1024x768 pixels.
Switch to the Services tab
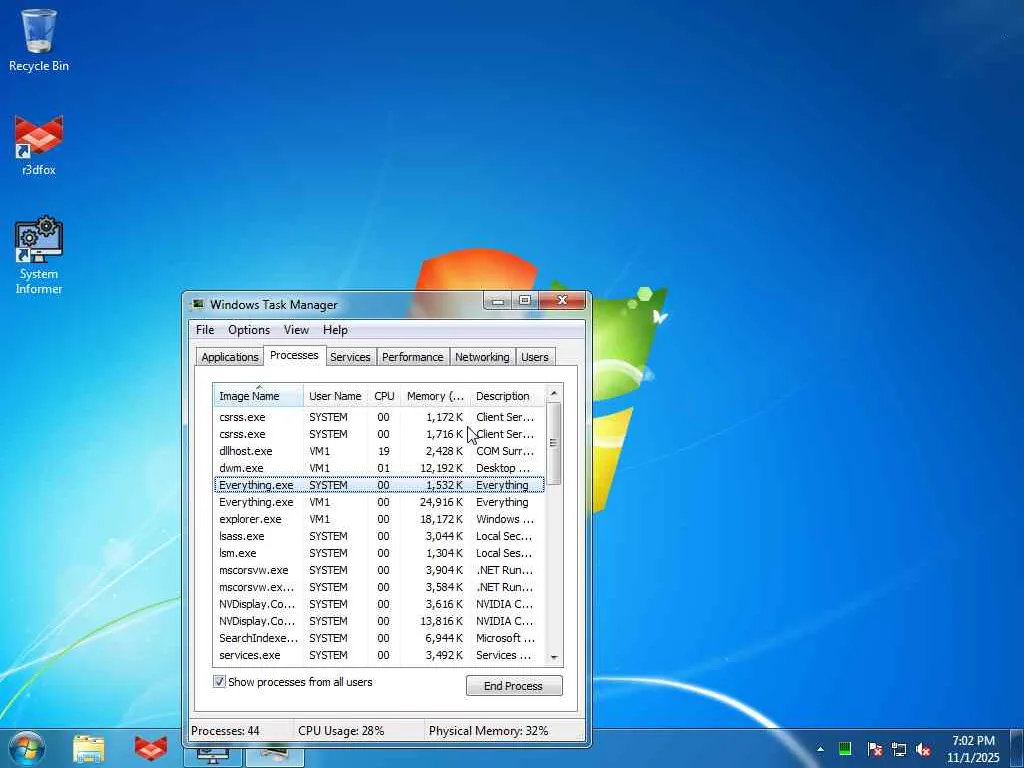(350, 357)
